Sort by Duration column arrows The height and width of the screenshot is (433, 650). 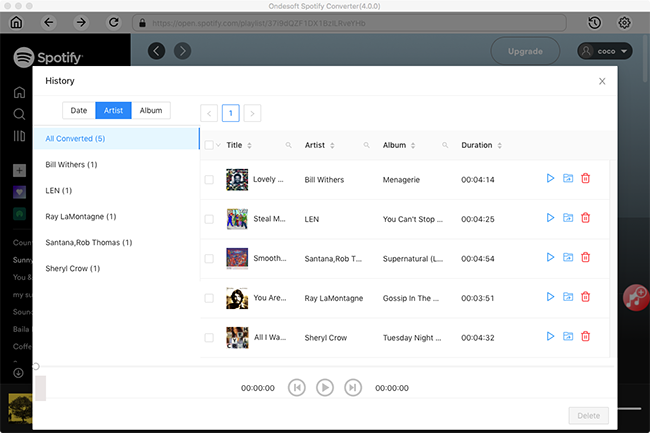501,146
